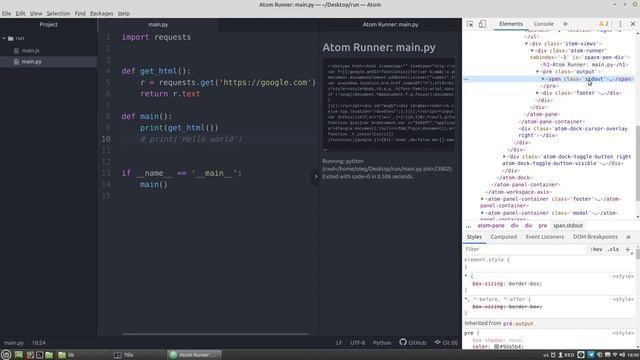
Task: Open the system start menu icon
Action: point(6,355)
